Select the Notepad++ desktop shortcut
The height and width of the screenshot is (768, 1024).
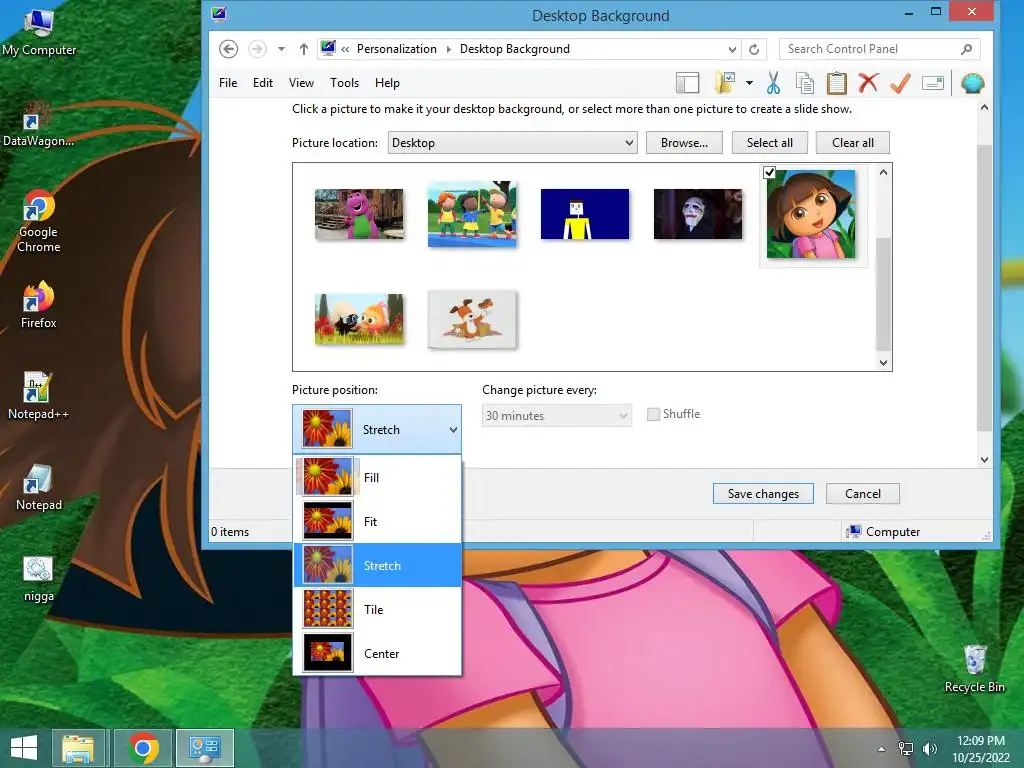pyautogui.click(x=38, y=395)
